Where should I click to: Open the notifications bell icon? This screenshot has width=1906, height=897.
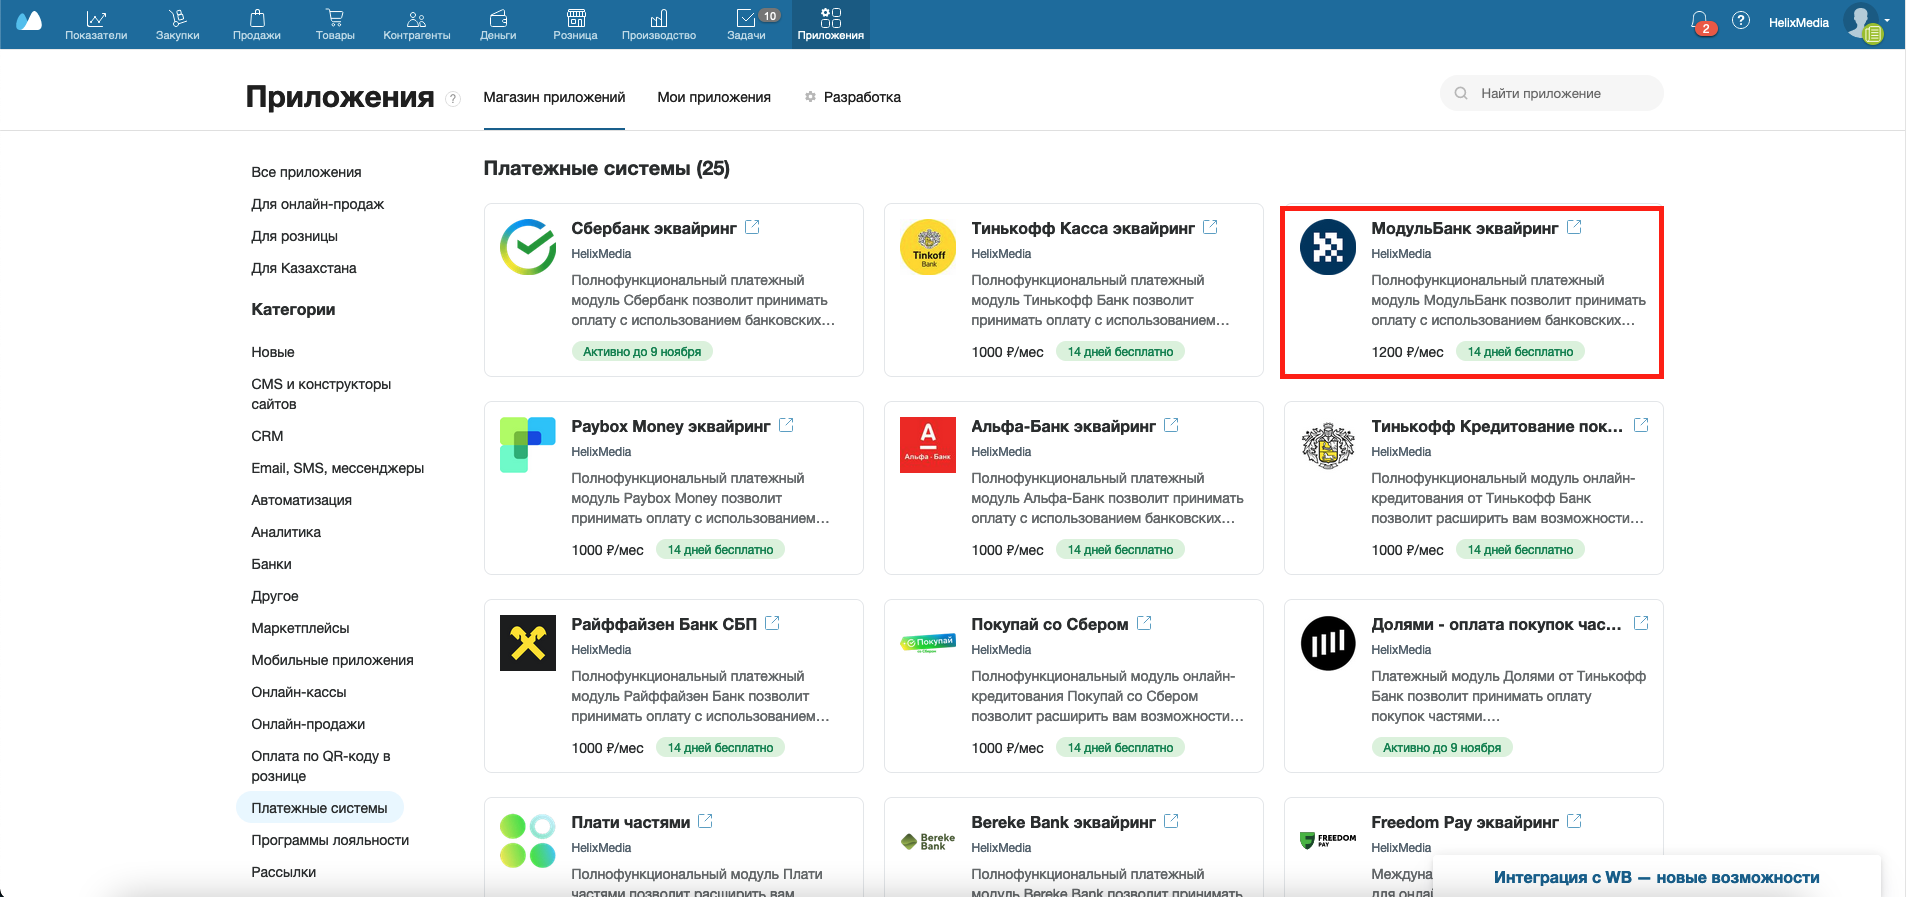[x=1700, y=21]
